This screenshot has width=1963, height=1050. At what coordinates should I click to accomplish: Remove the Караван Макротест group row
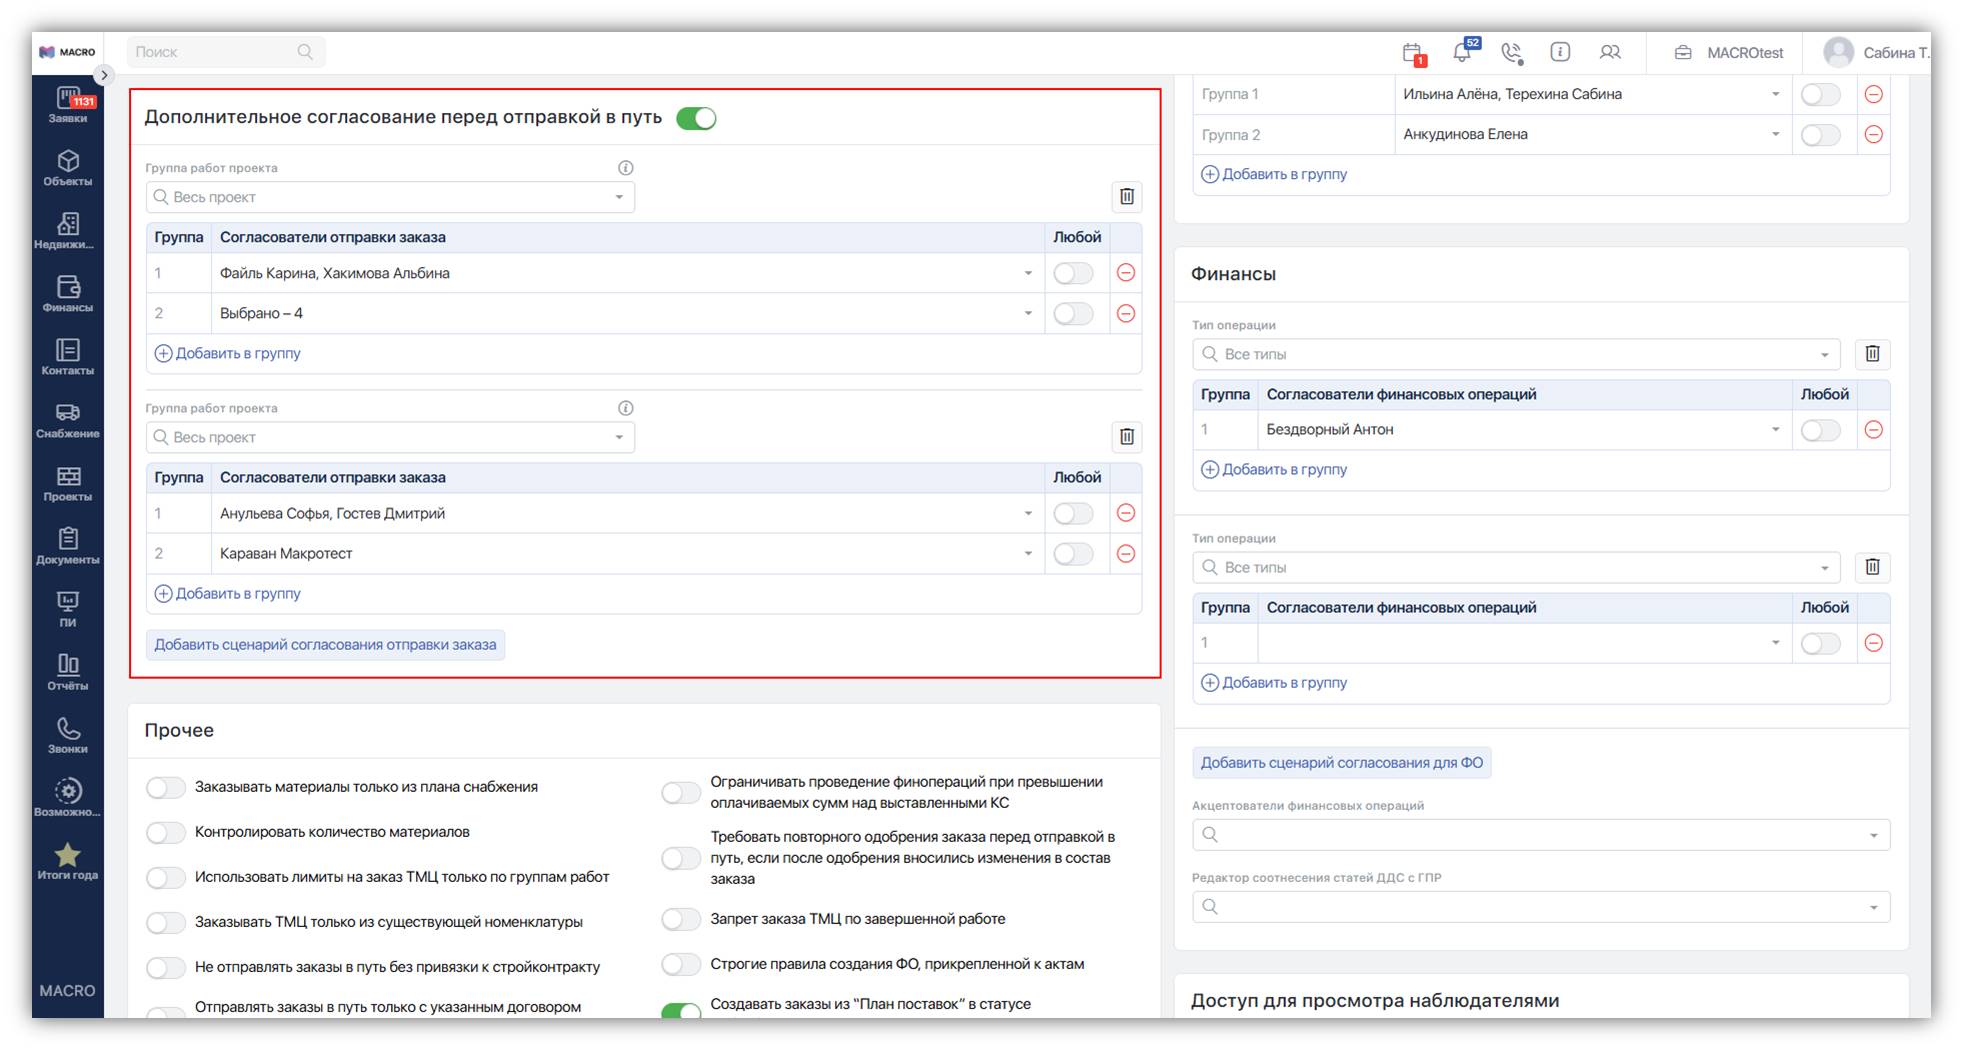[1125, 554]
